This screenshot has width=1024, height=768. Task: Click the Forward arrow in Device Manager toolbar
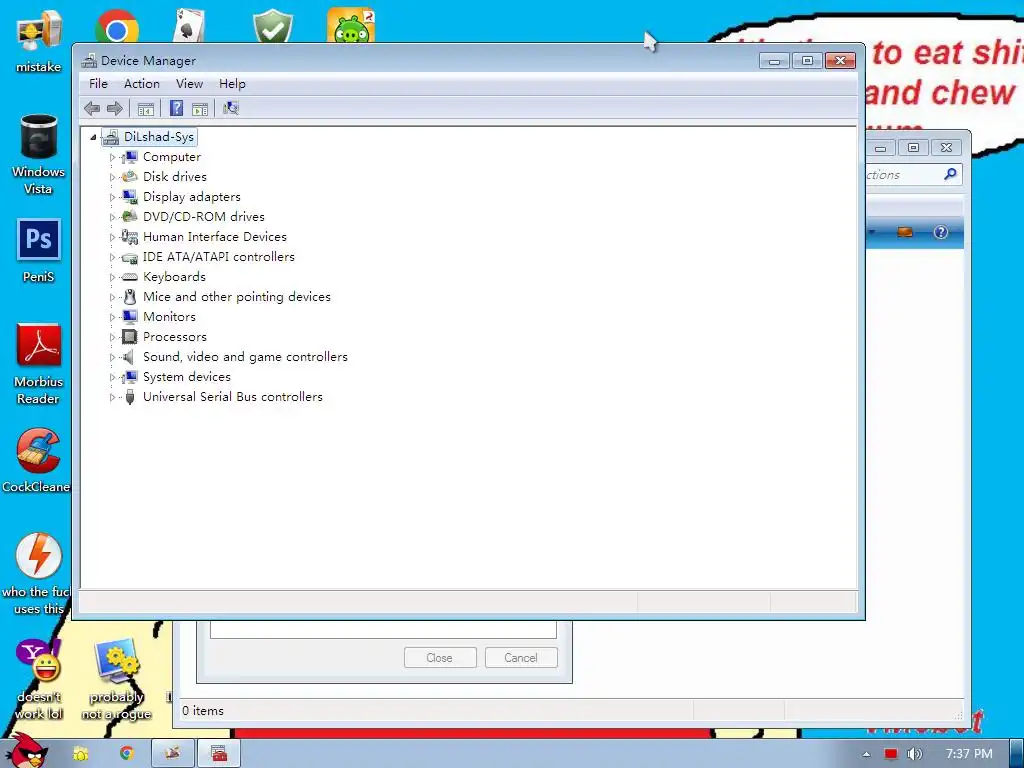point(115,108)
